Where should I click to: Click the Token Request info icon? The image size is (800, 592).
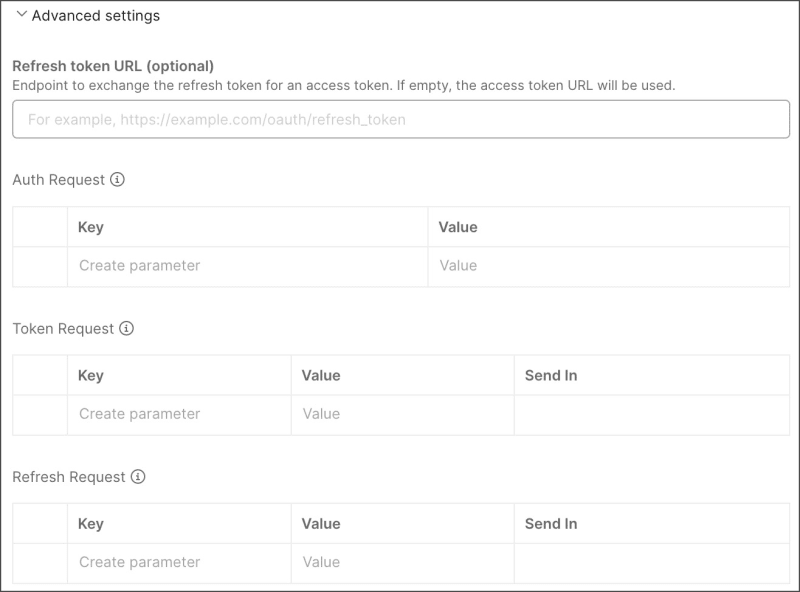coord(126,328)
